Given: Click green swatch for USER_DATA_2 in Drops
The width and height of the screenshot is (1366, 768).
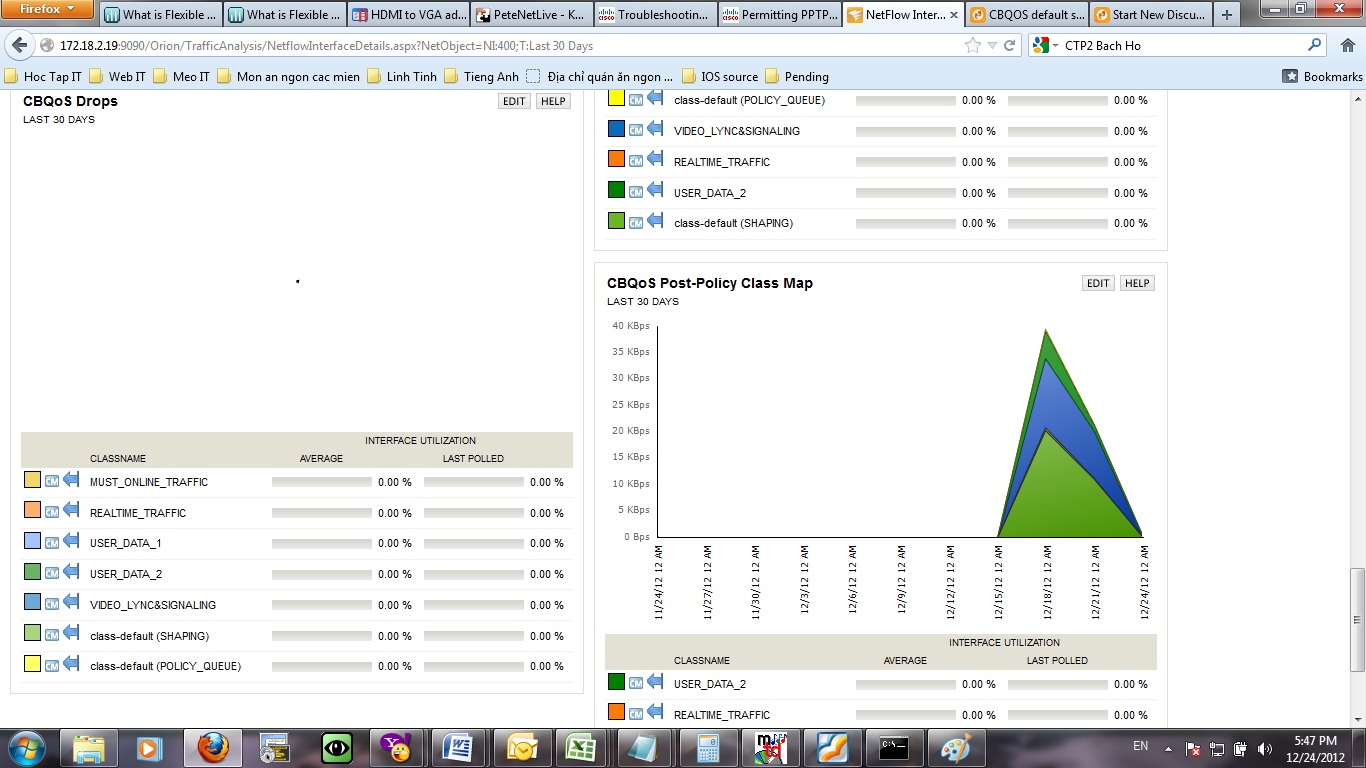Looking at the screenshot, I should [32, 572].
